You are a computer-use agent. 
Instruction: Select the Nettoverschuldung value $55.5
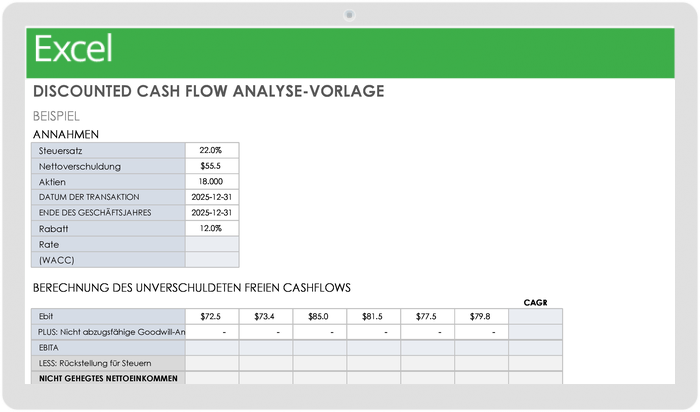[x=212, y=166]
